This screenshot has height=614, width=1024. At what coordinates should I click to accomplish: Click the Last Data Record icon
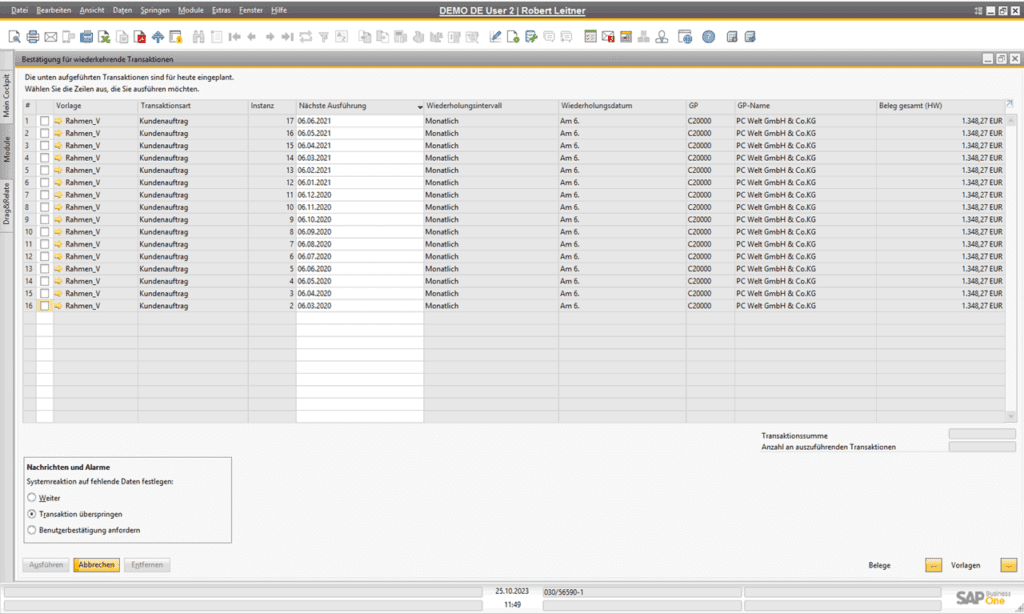(x=287, y=37)
